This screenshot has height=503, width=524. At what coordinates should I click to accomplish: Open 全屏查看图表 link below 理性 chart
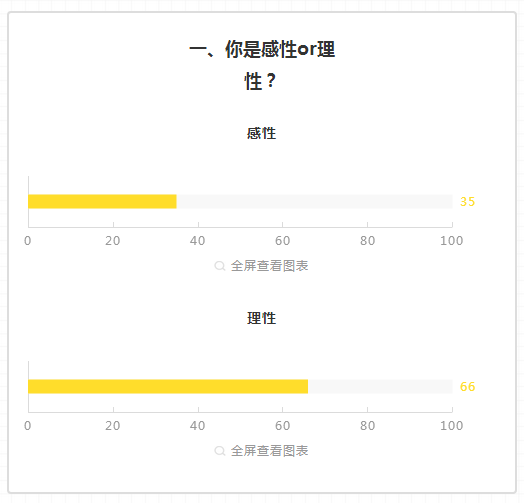[269, 451]
